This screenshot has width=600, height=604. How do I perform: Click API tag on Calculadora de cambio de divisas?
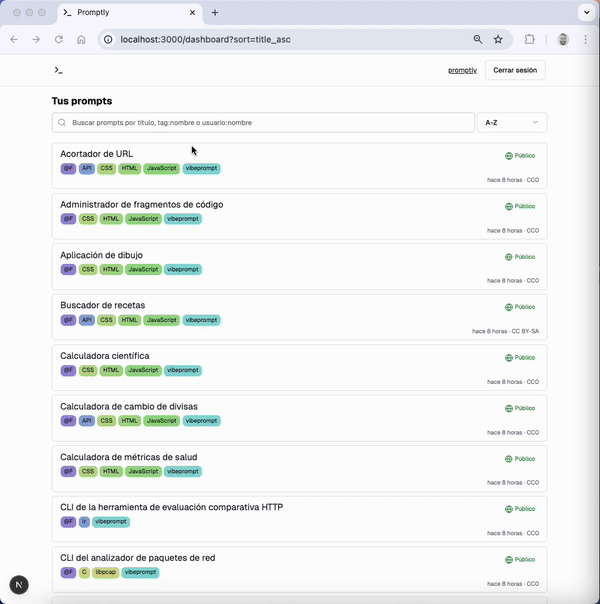(x=87, y=421)
